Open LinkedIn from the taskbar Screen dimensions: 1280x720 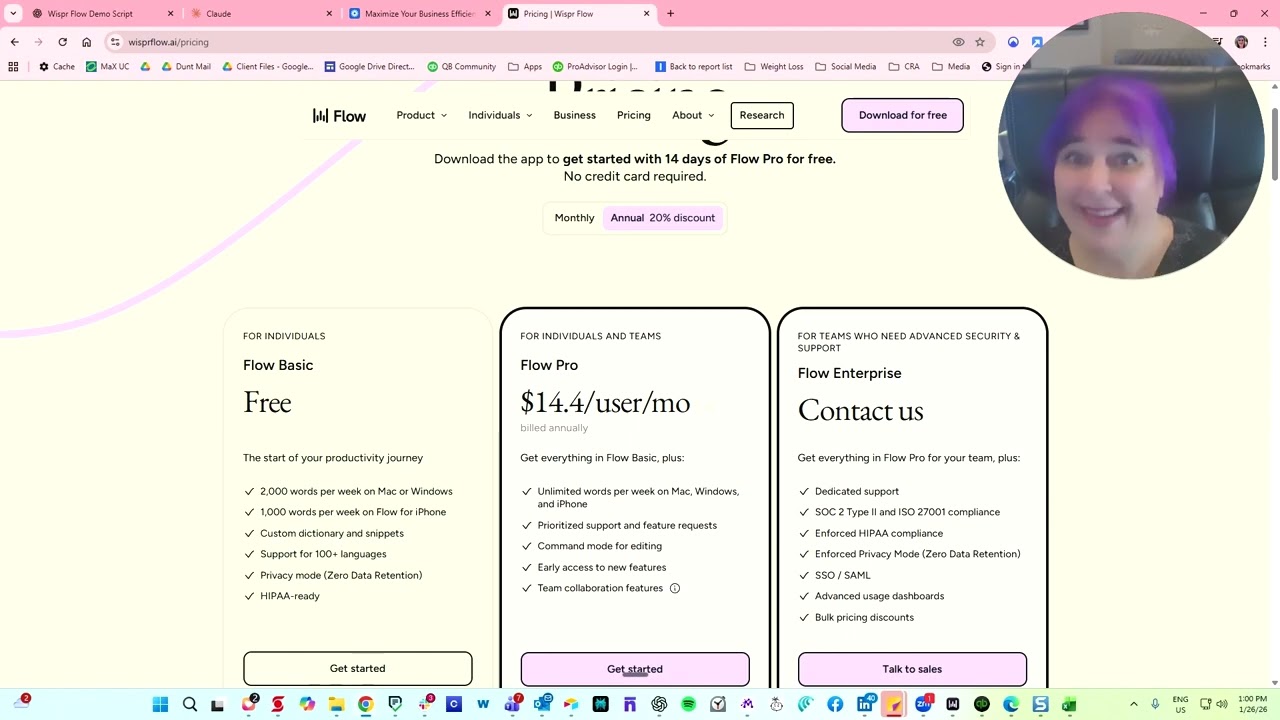coord(865,705)
